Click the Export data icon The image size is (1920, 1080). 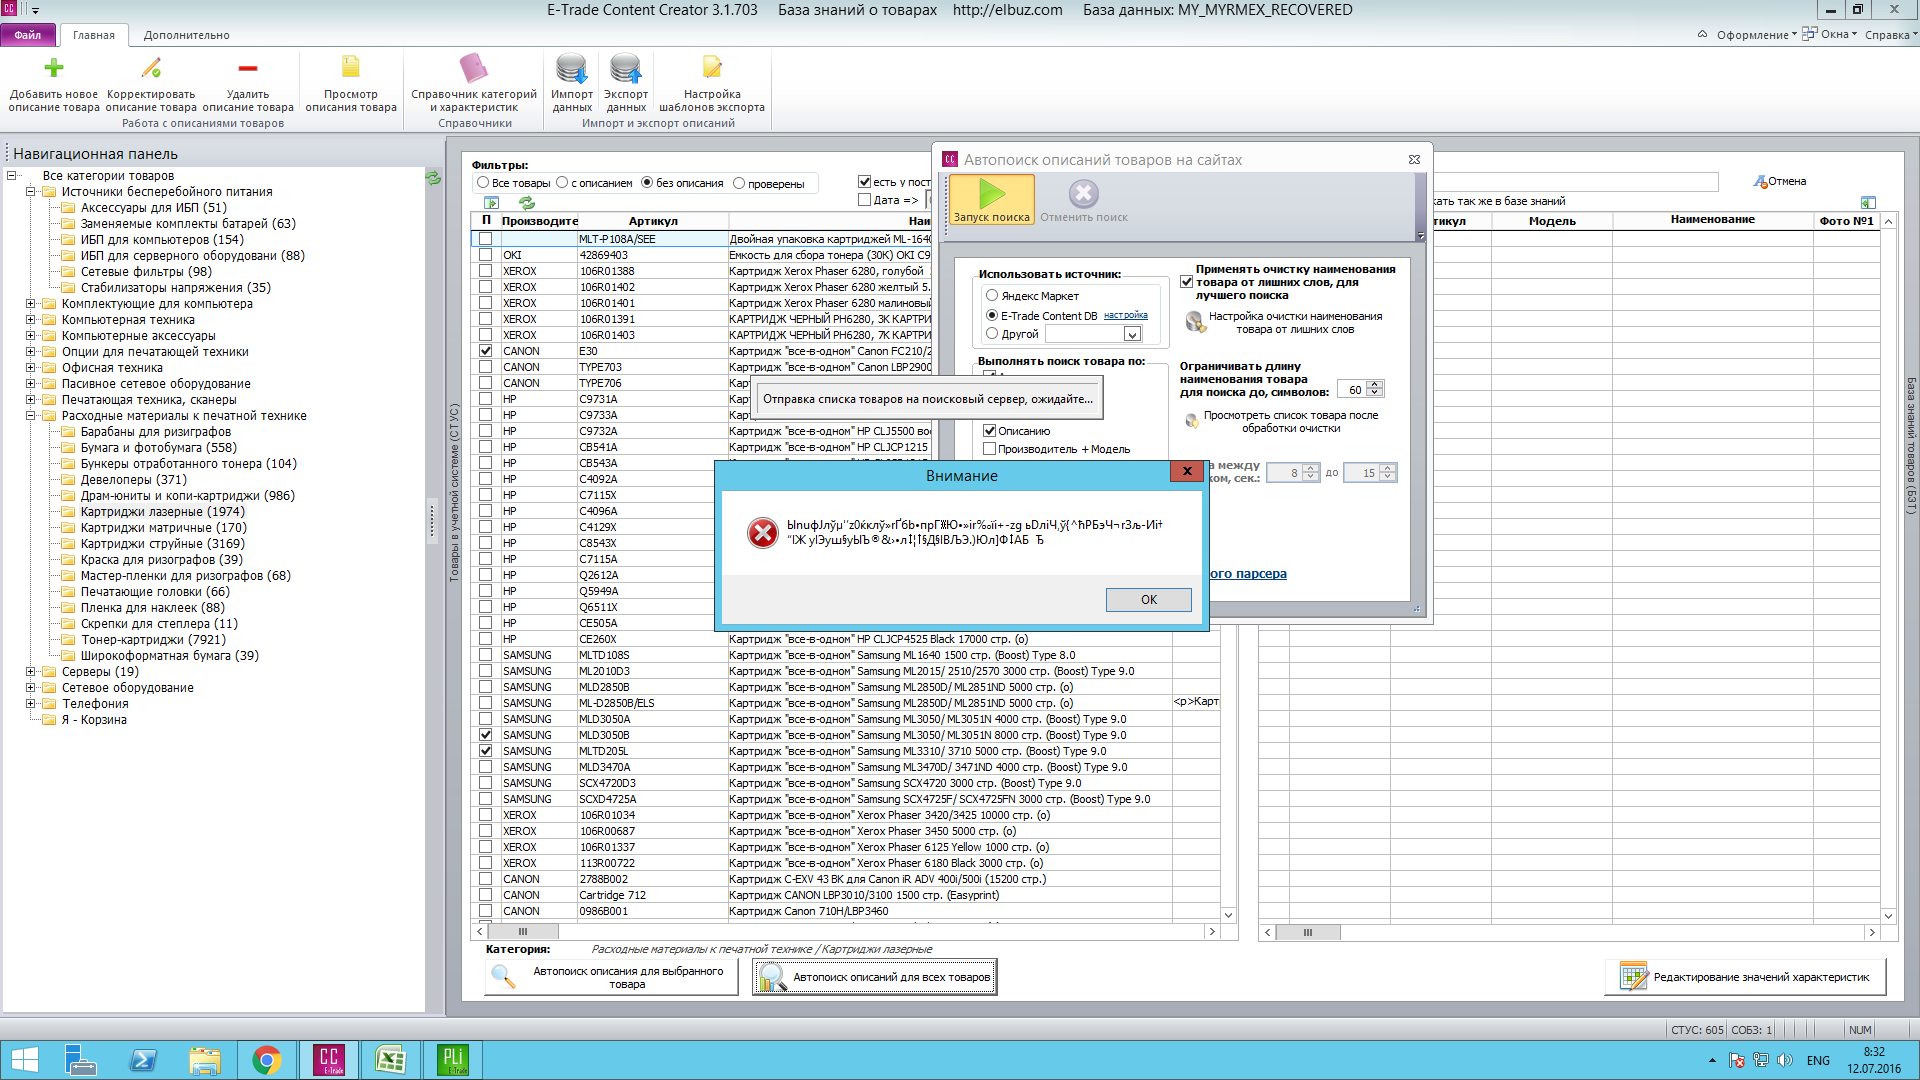(626, 68)
